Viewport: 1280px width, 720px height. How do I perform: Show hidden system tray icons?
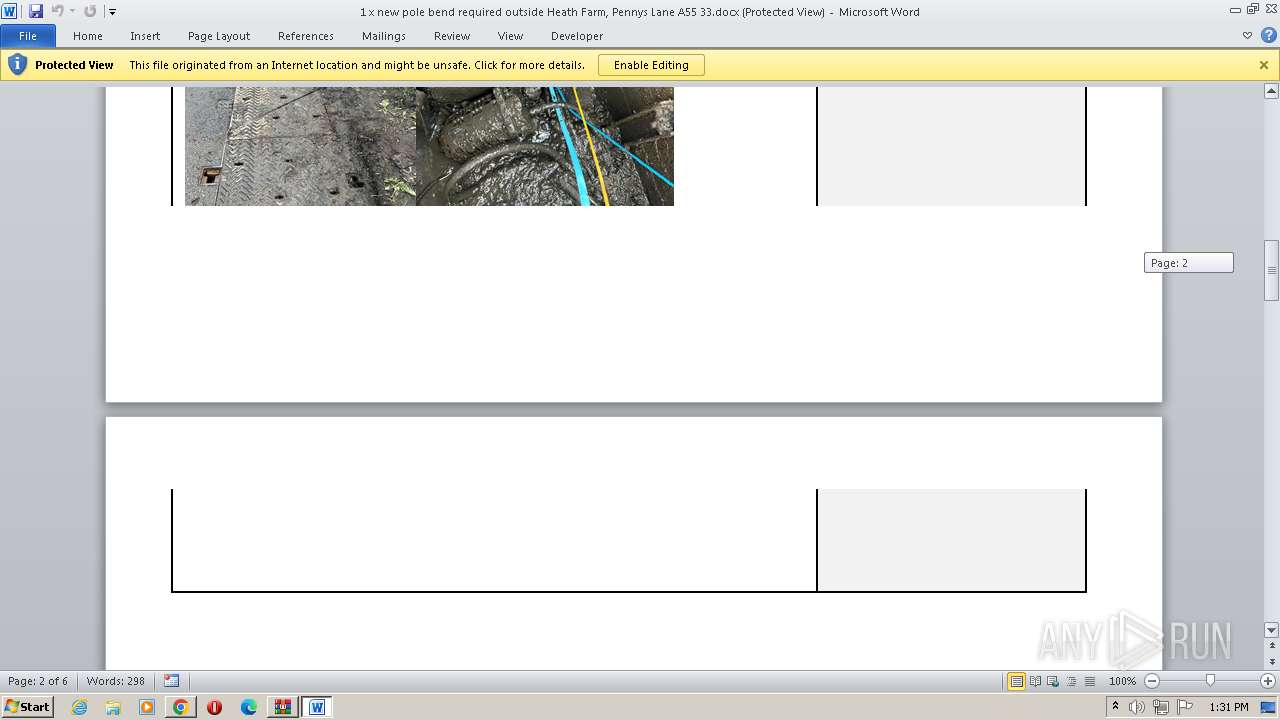click(1116, 707)
